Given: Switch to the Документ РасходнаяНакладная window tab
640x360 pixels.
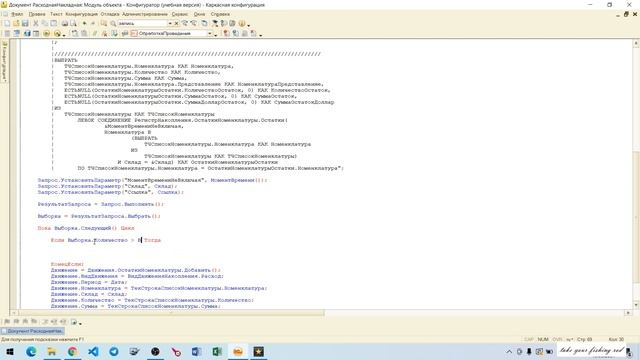Looking at the screenshot, I should point(32,331).
